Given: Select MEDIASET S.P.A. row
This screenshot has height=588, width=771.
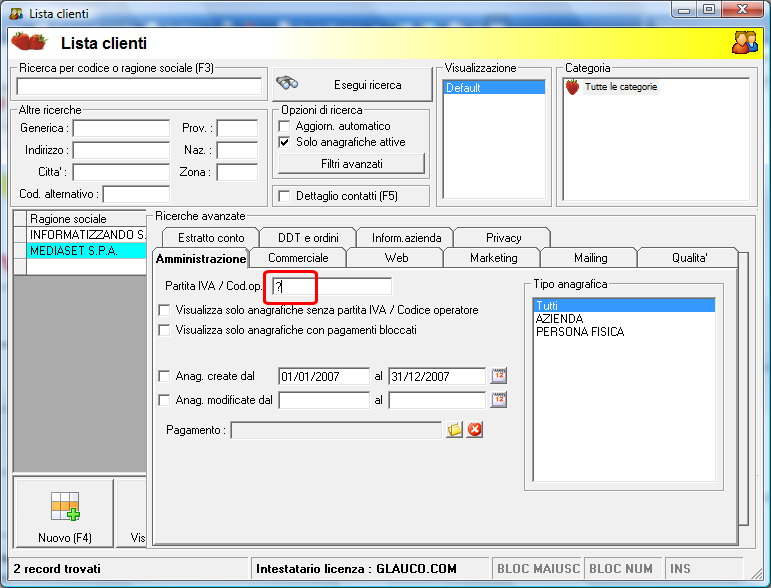Looking at the screenshot, I should click(x=87, y=251).
